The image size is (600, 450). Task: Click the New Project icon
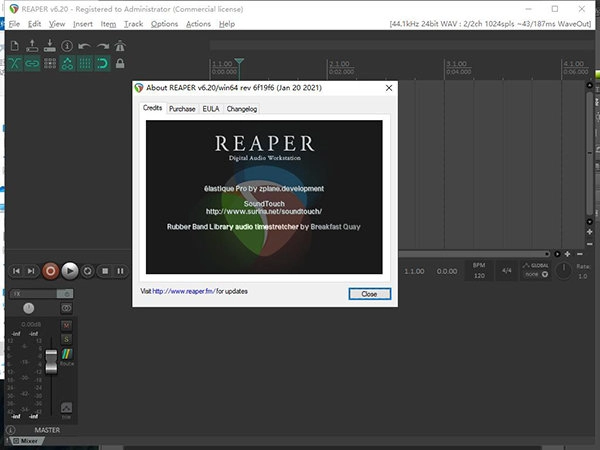coord(17,46)
